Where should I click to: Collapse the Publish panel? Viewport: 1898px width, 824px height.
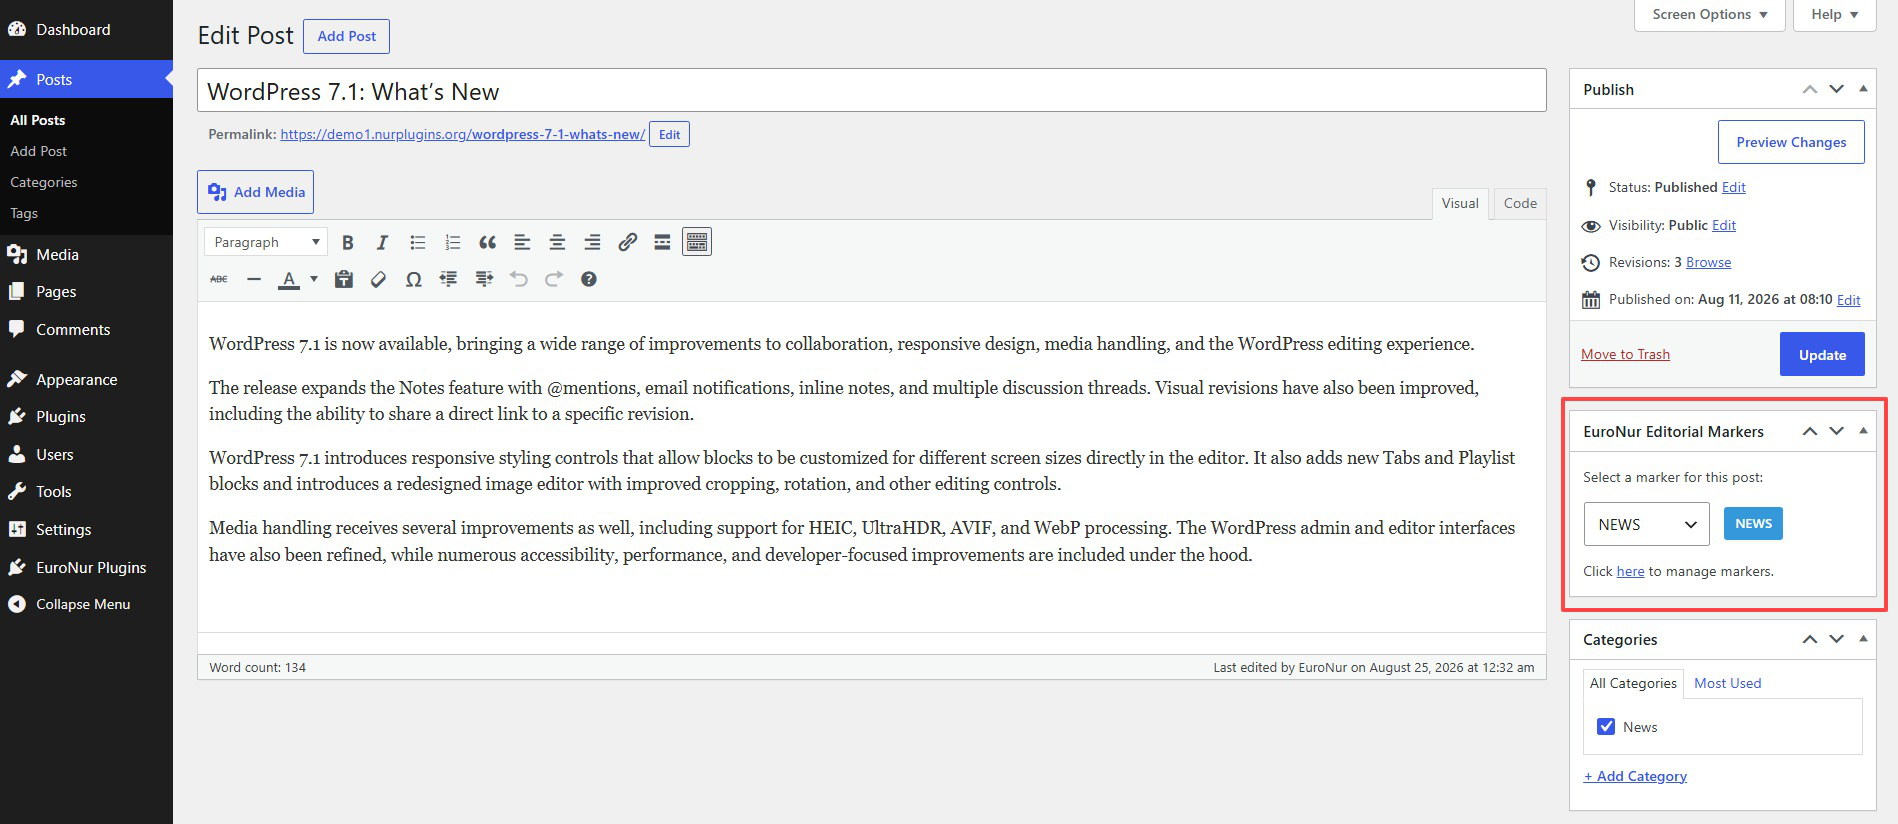(1863, 89)
